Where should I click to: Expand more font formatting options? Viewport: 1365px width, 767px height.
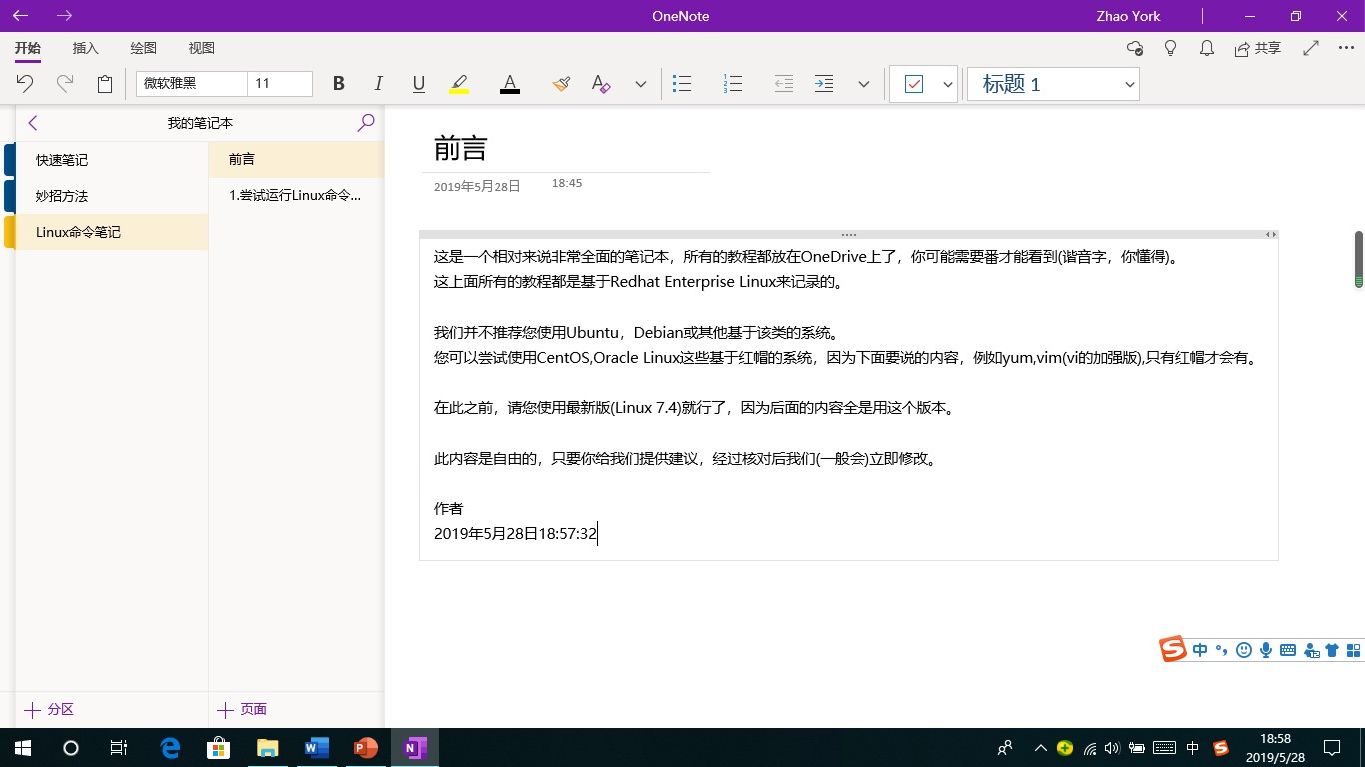click(641, 85)
